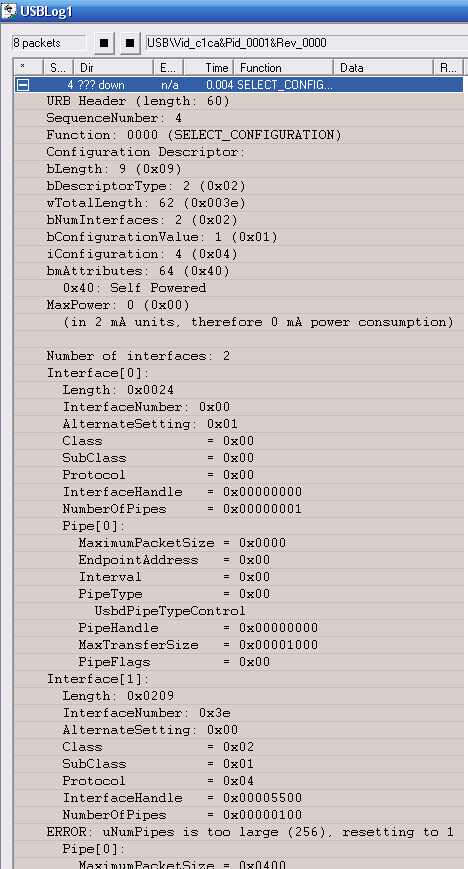The image size is (468, 869).
Task: Click the 8 packets counter field
Action: pos(49,43)
